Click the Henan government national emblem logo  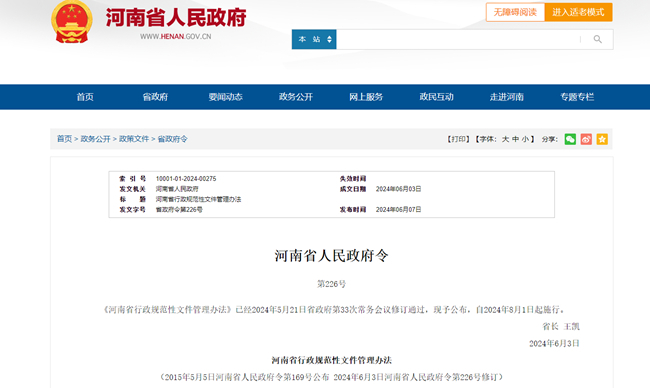(x=72, y=22)
